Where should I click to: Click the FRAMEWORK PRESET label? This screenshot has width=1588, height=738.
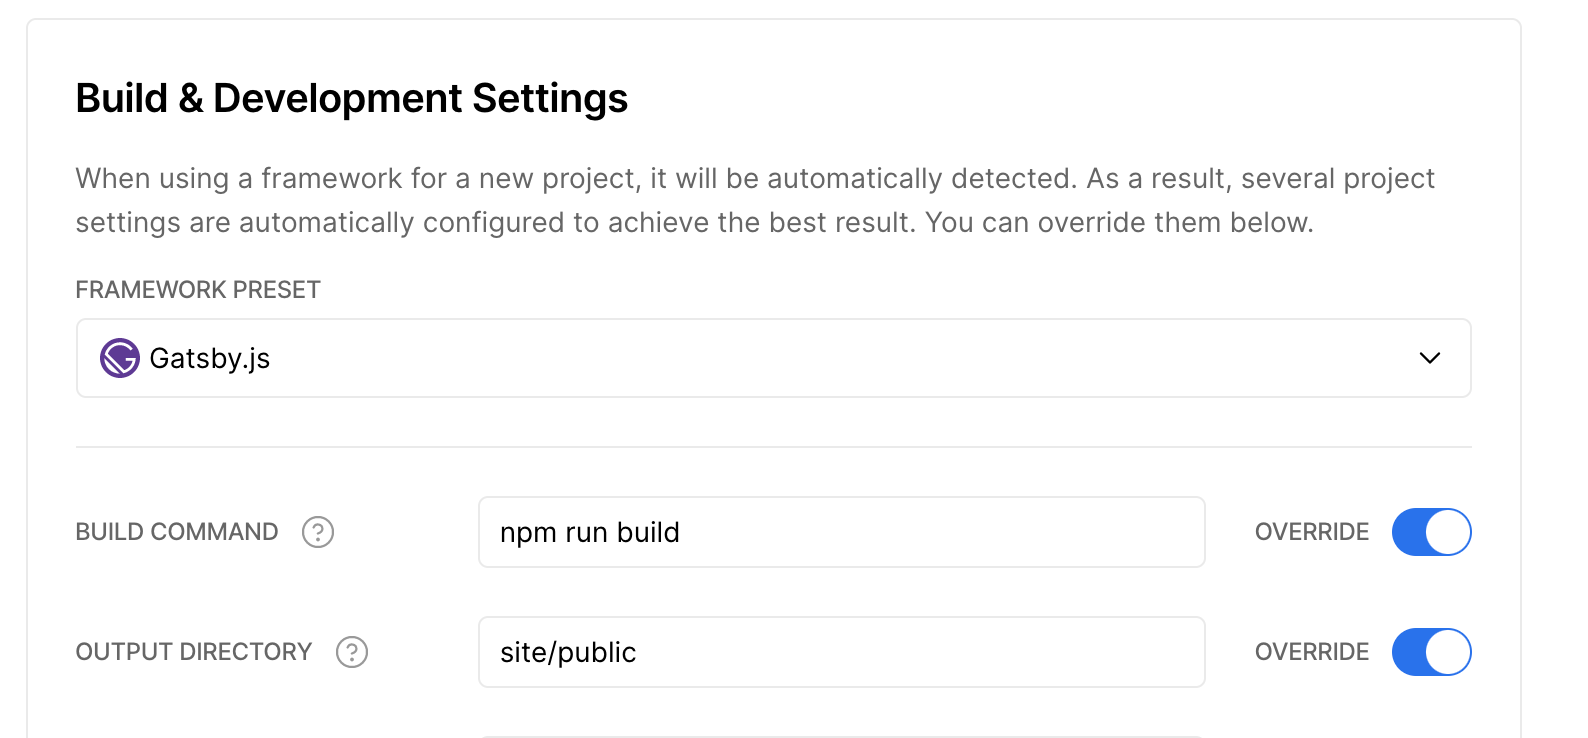198,290
